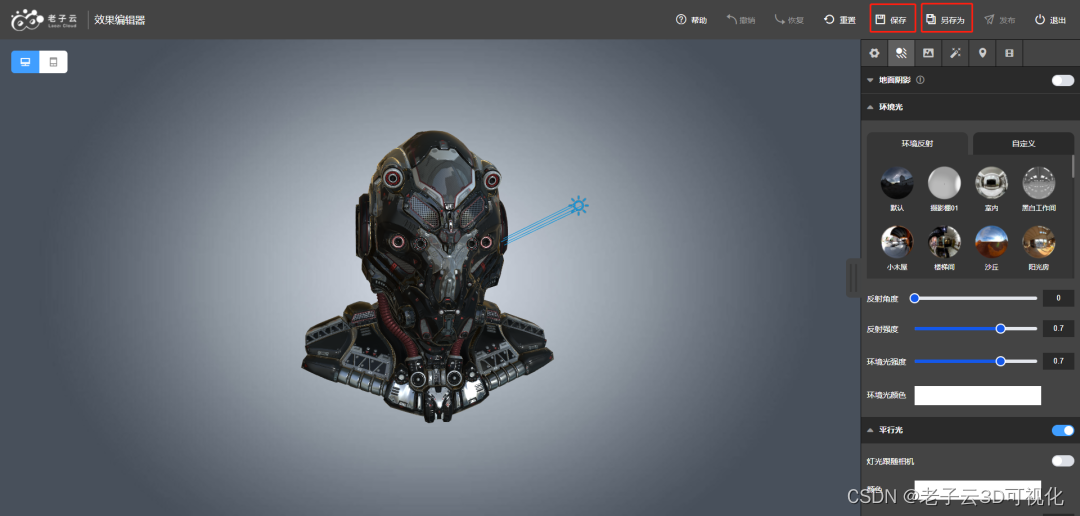The image size is (1080, 516).
Task: Open 帮助 (help)
Action: tap(692, 20)
